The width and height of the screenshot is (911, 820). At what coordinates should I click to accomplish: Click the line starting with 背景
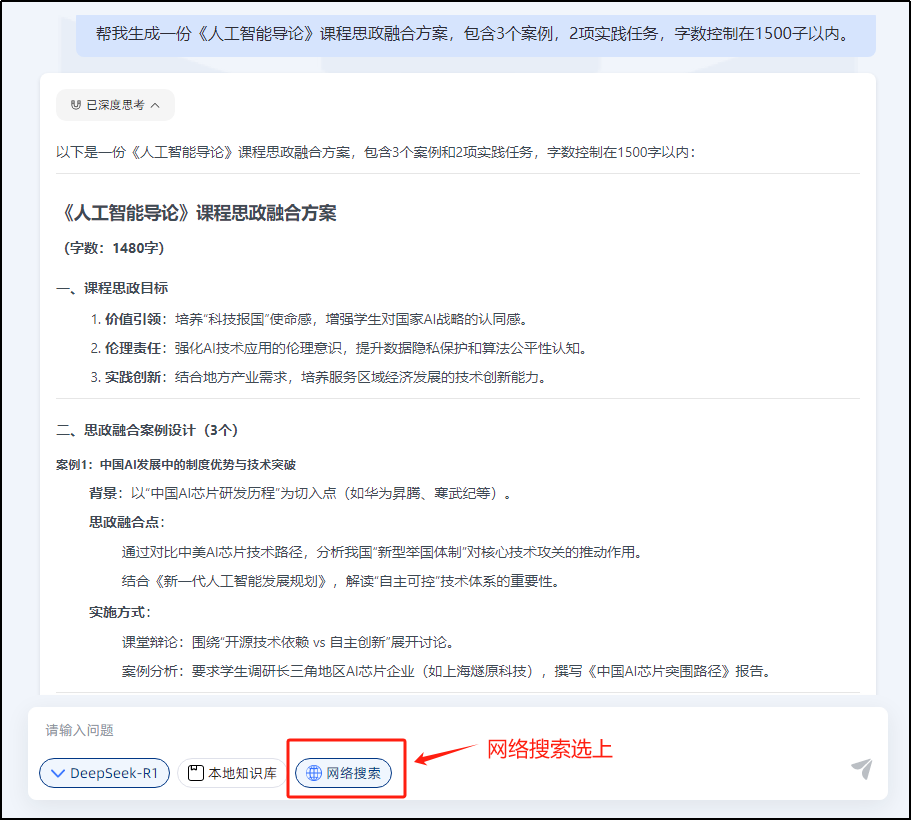click(300, 493)
